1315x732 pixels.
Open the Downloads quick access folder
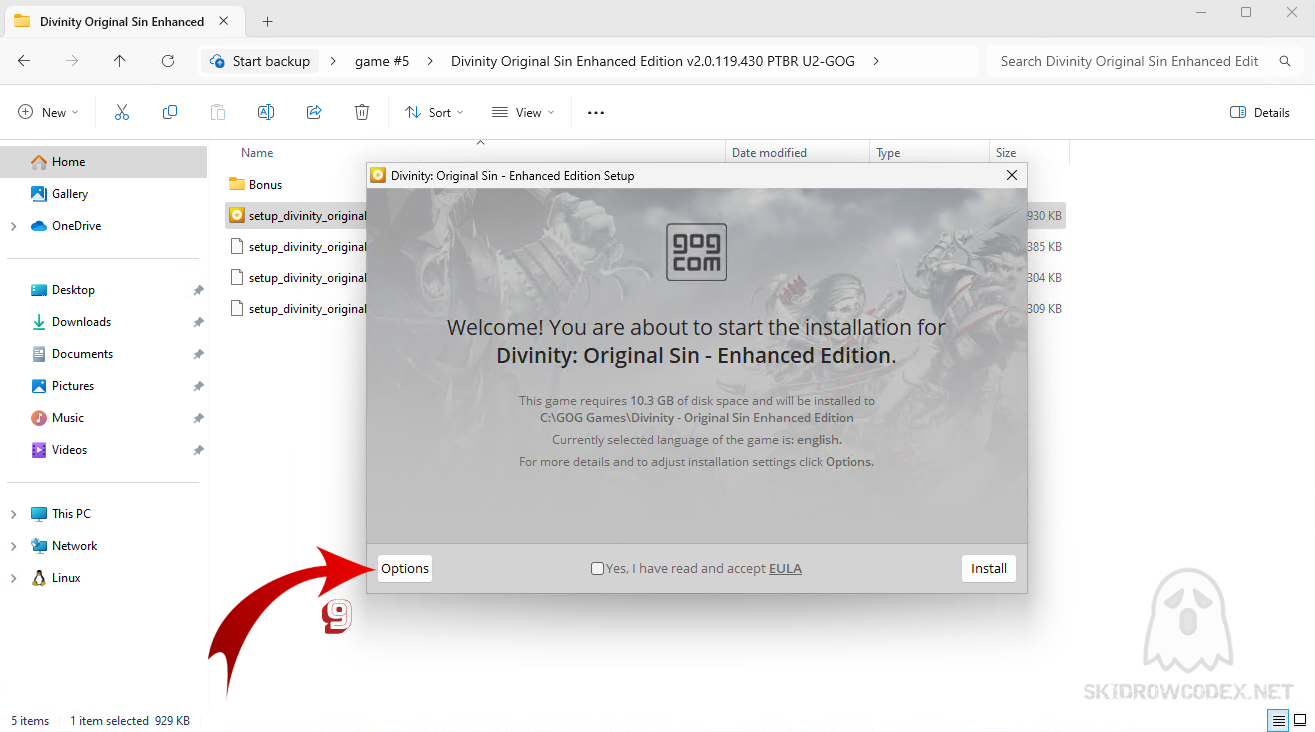point(81,321)
